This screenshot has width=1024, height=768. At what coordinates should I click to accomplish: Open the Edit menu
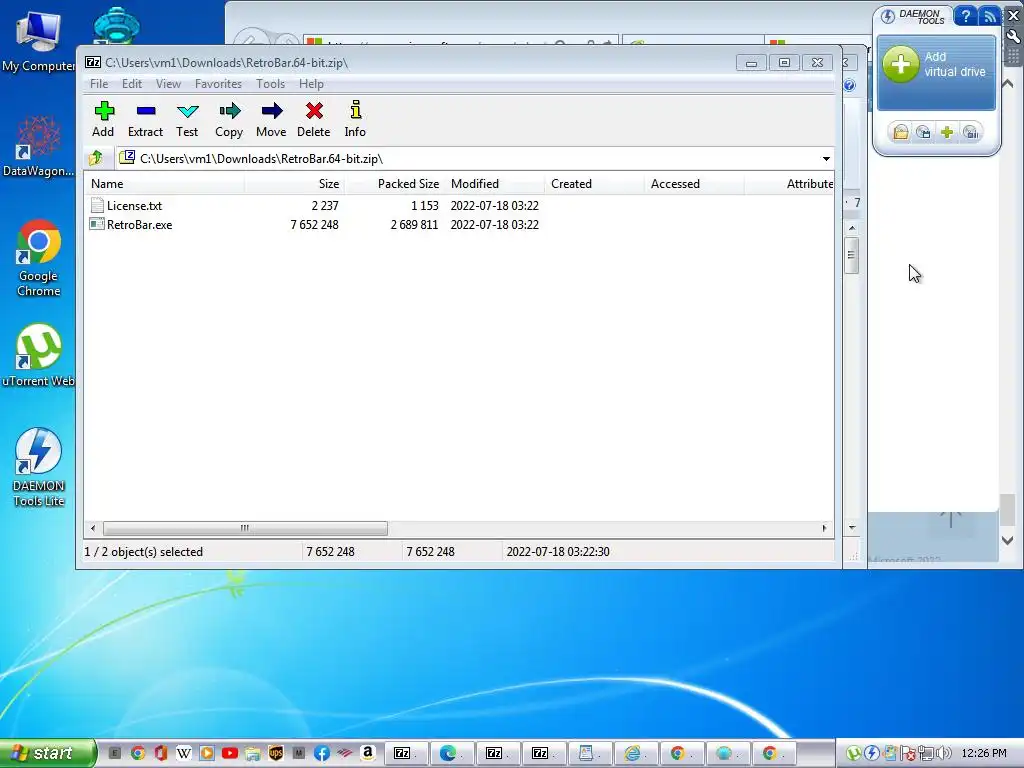pos(131,84)
